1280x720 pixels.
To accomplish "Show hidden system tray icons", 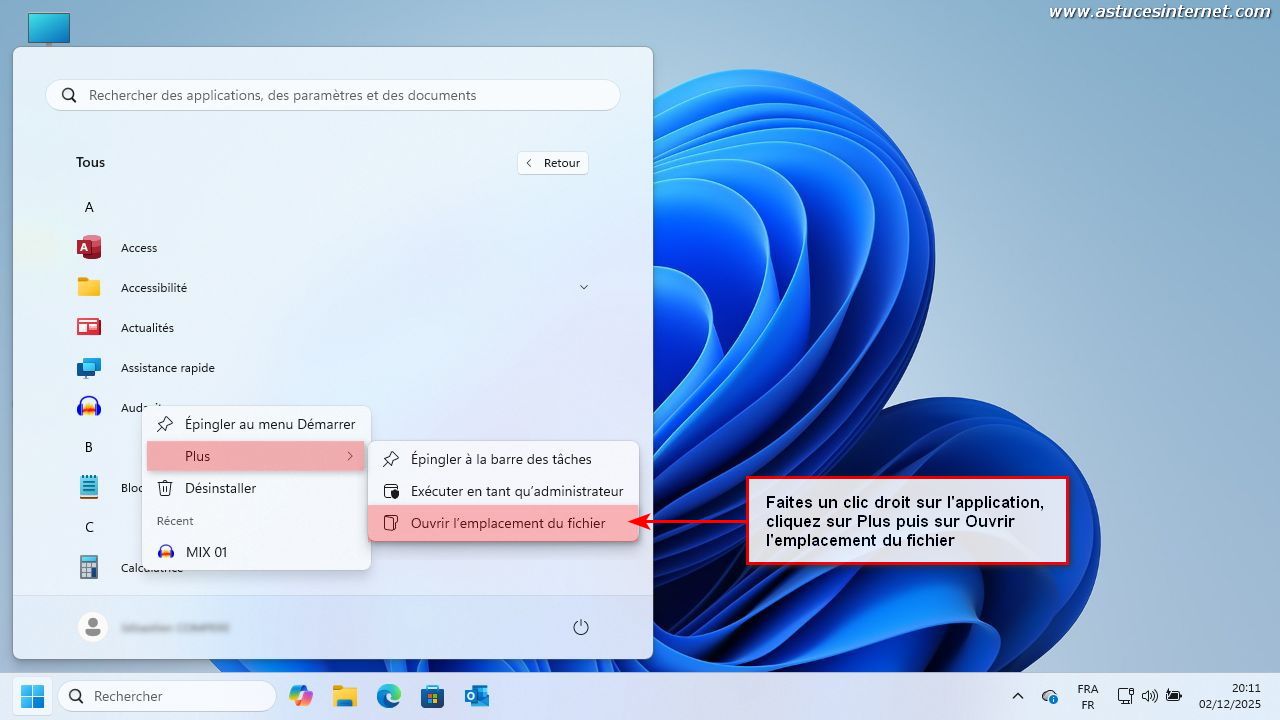I will click(1018, 696).
